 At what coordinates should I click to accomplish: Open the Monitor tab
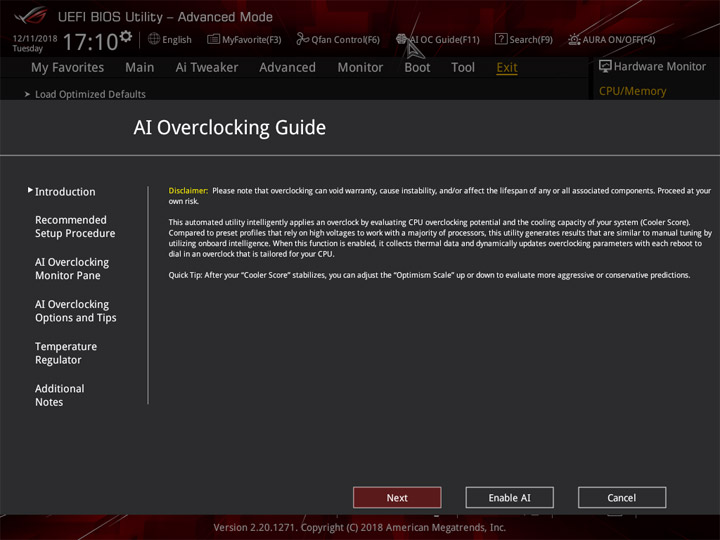pyautogui.click(x=360, y=68)
